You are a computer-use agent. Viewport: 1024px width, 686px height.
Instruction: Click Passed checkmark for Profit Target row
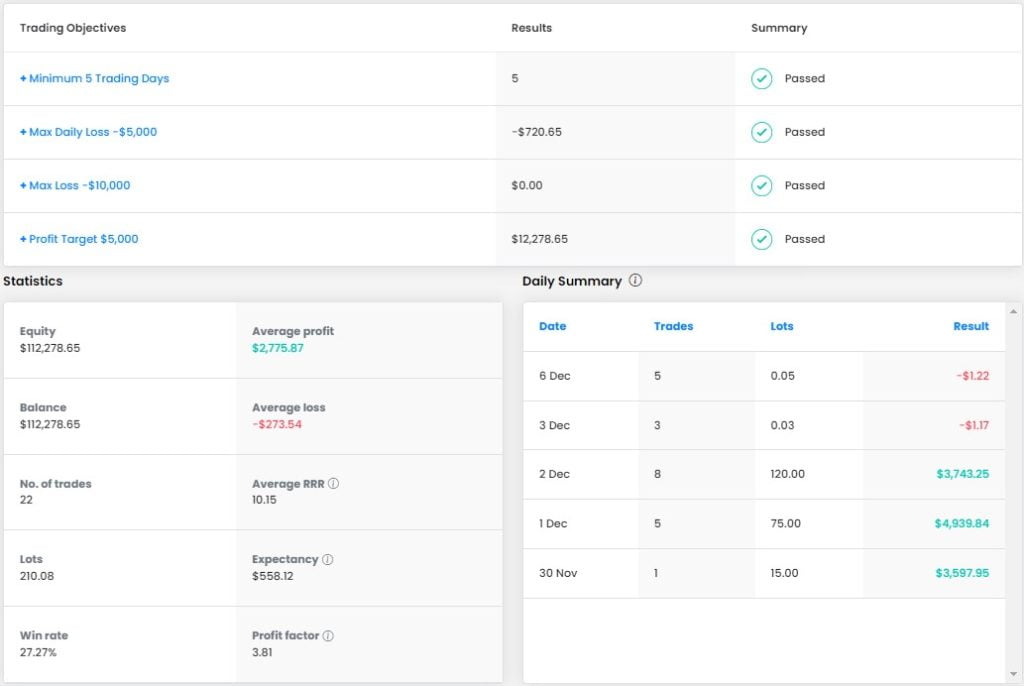coord(762,239)
